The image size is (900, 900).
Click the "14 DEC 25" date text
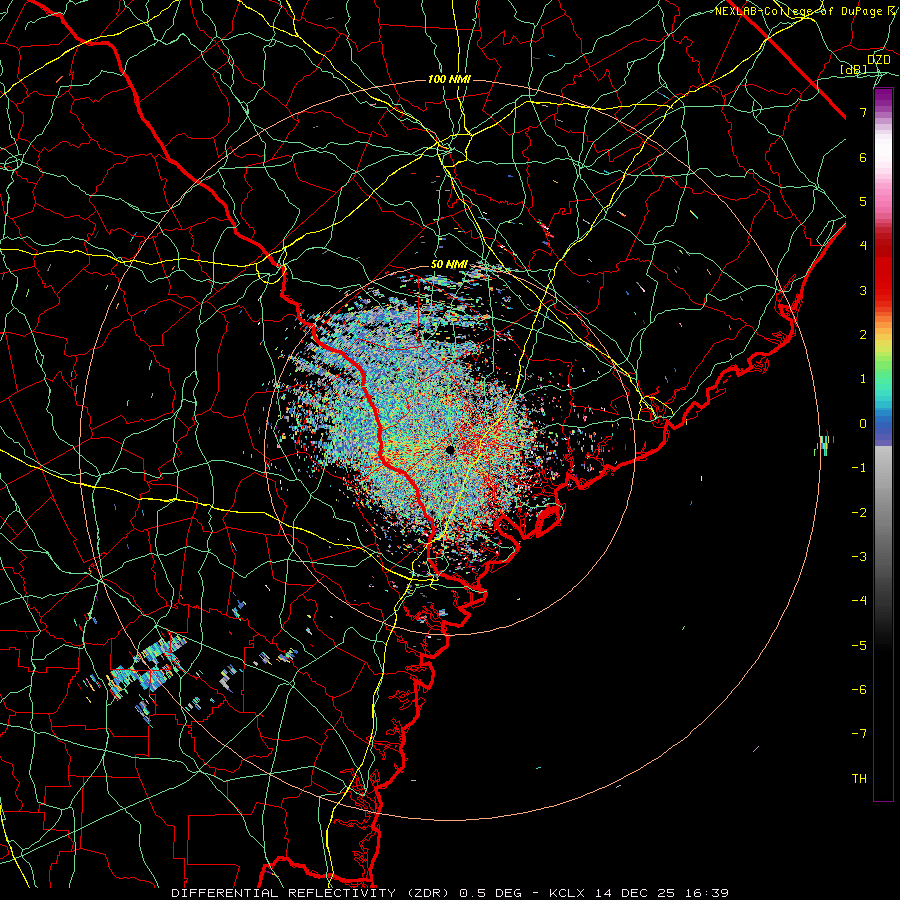click(x=635, y=893)
